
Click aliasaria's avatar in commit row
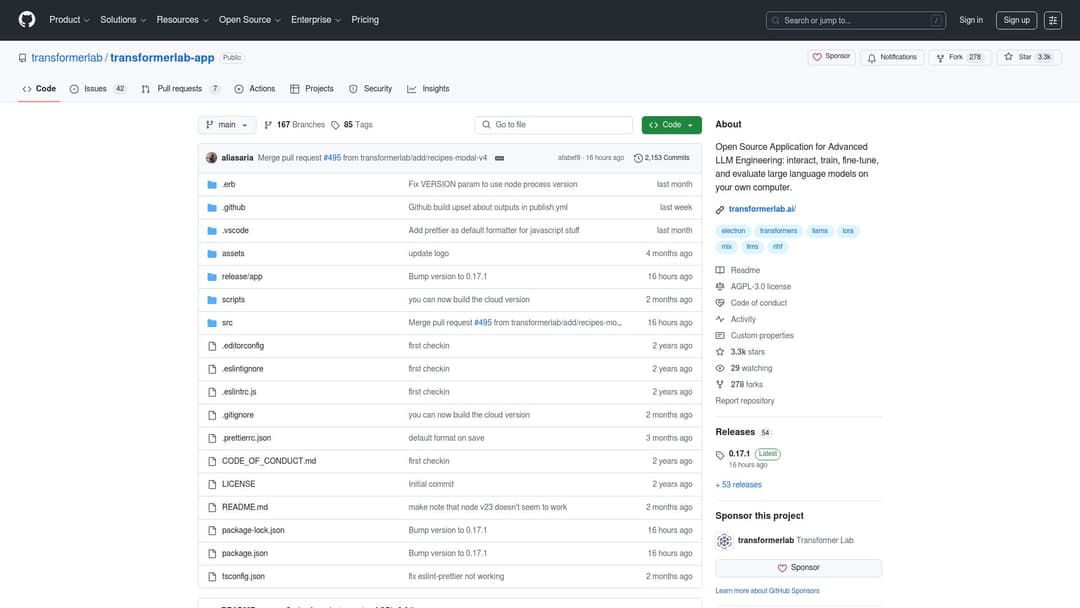point(211,158)
